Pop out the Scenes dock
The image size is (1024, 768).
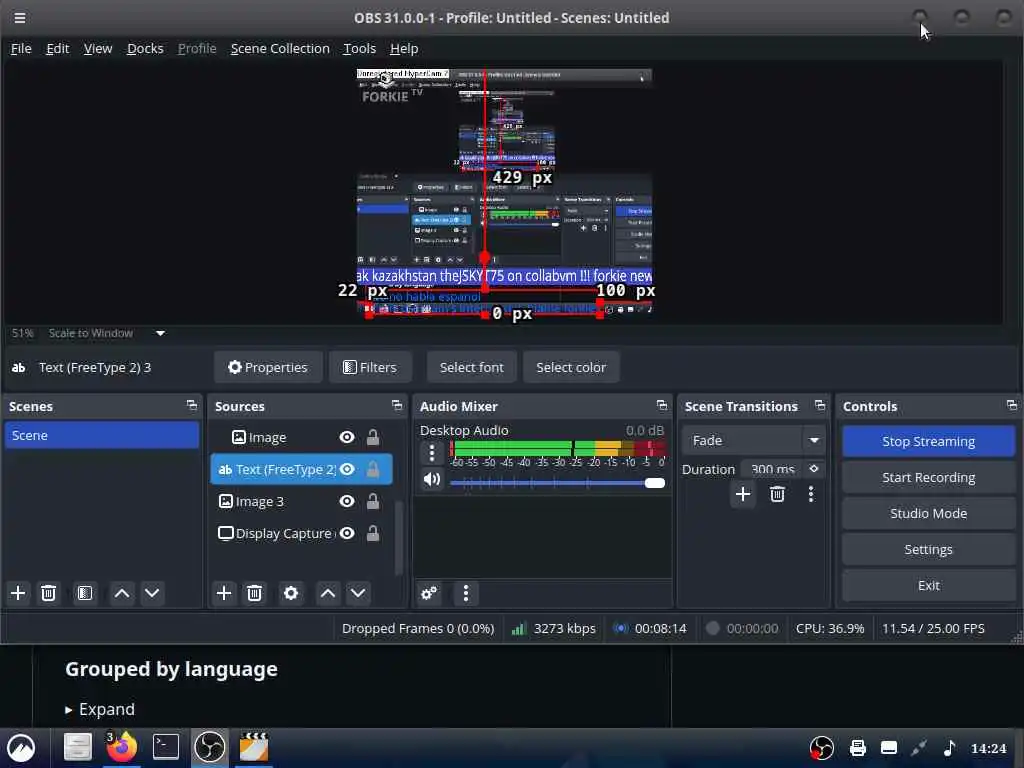pos(192,406)
